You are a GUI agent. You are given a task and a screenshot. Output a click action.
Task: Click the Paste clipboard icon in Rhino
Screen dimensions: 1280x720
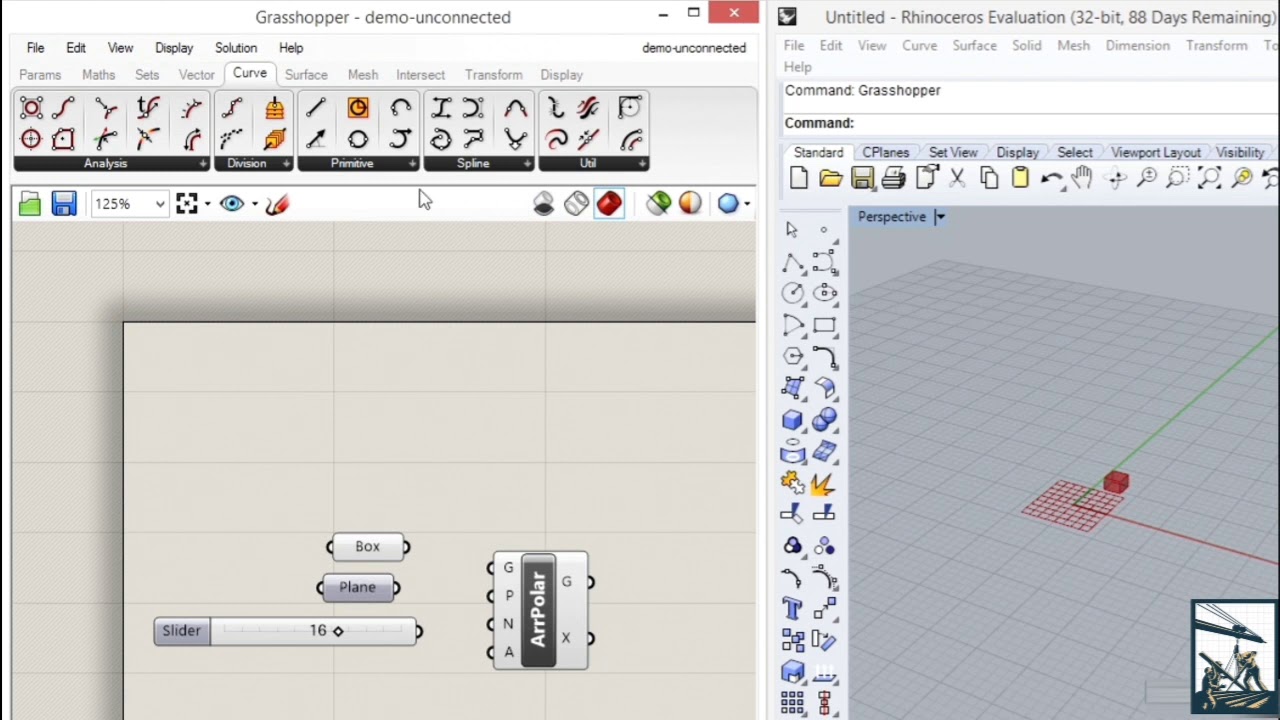coord(1020,178)
